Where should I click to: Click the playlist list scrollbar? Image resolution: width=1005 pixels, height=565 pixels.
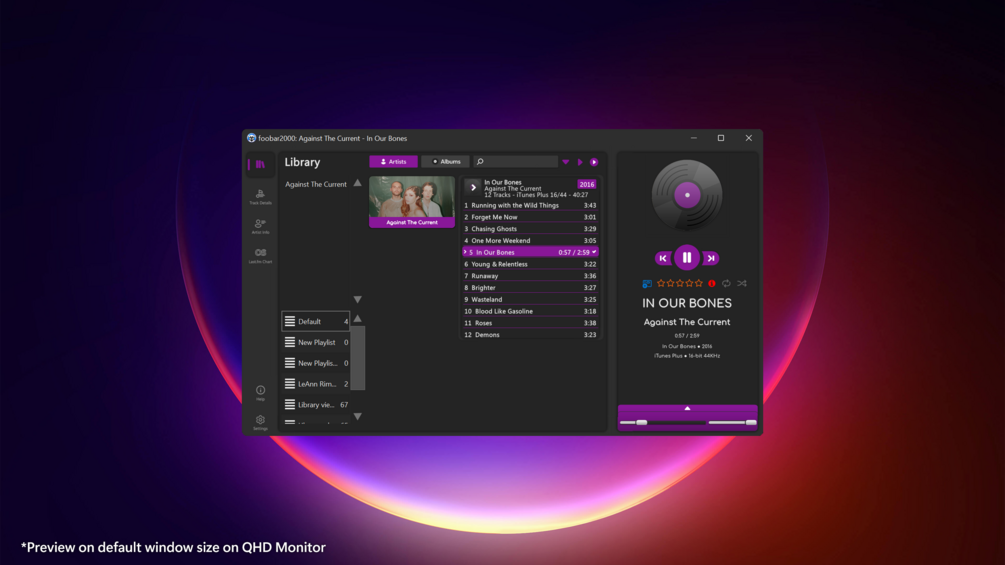pos(358,358)
